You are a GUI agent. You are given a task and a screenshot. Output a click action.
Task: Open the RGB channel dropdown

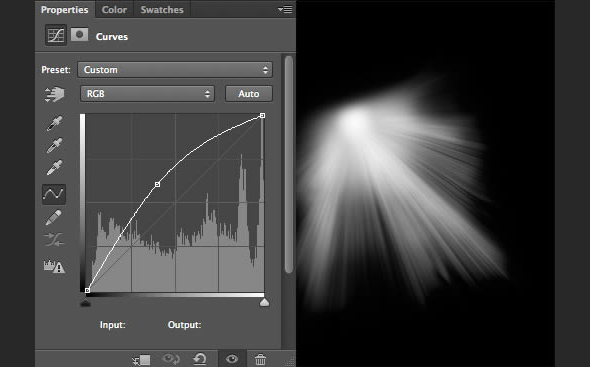[x=147, y=94]
